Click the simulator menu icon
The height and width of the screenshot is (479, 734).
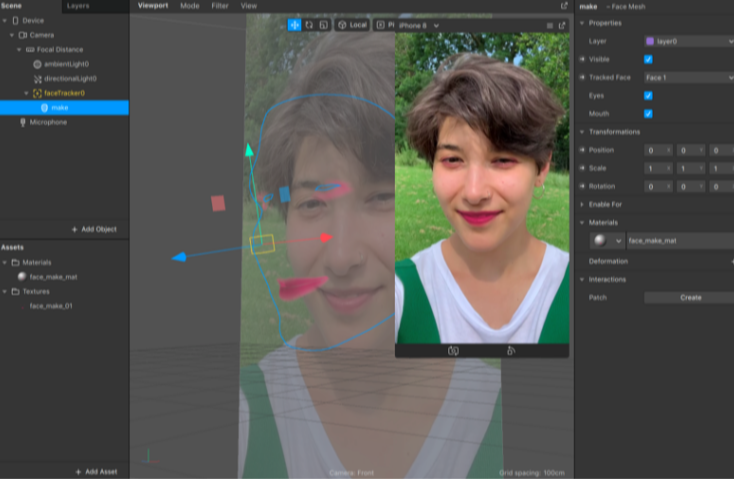[549, 24]
